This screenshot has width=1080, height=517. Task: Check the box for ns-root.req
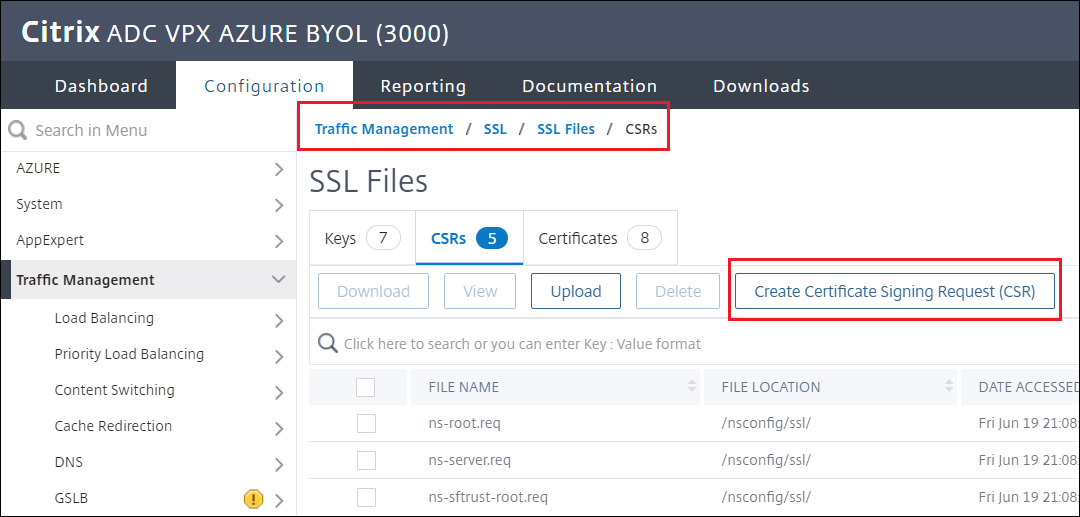[x=366, y=423]
